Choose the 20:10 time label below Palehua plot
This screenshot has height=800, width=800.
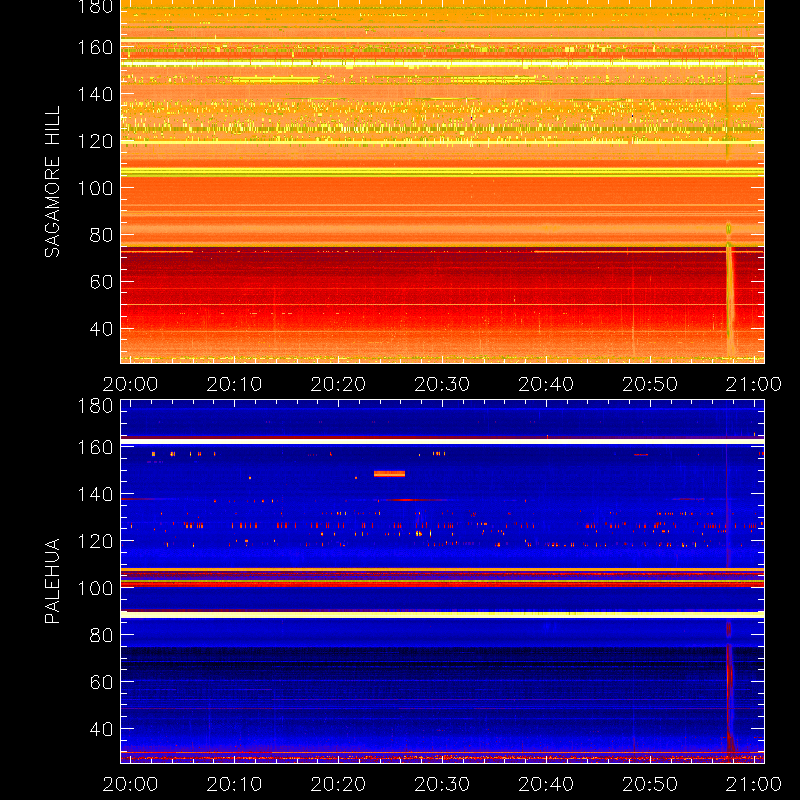[x=234, y=784]
